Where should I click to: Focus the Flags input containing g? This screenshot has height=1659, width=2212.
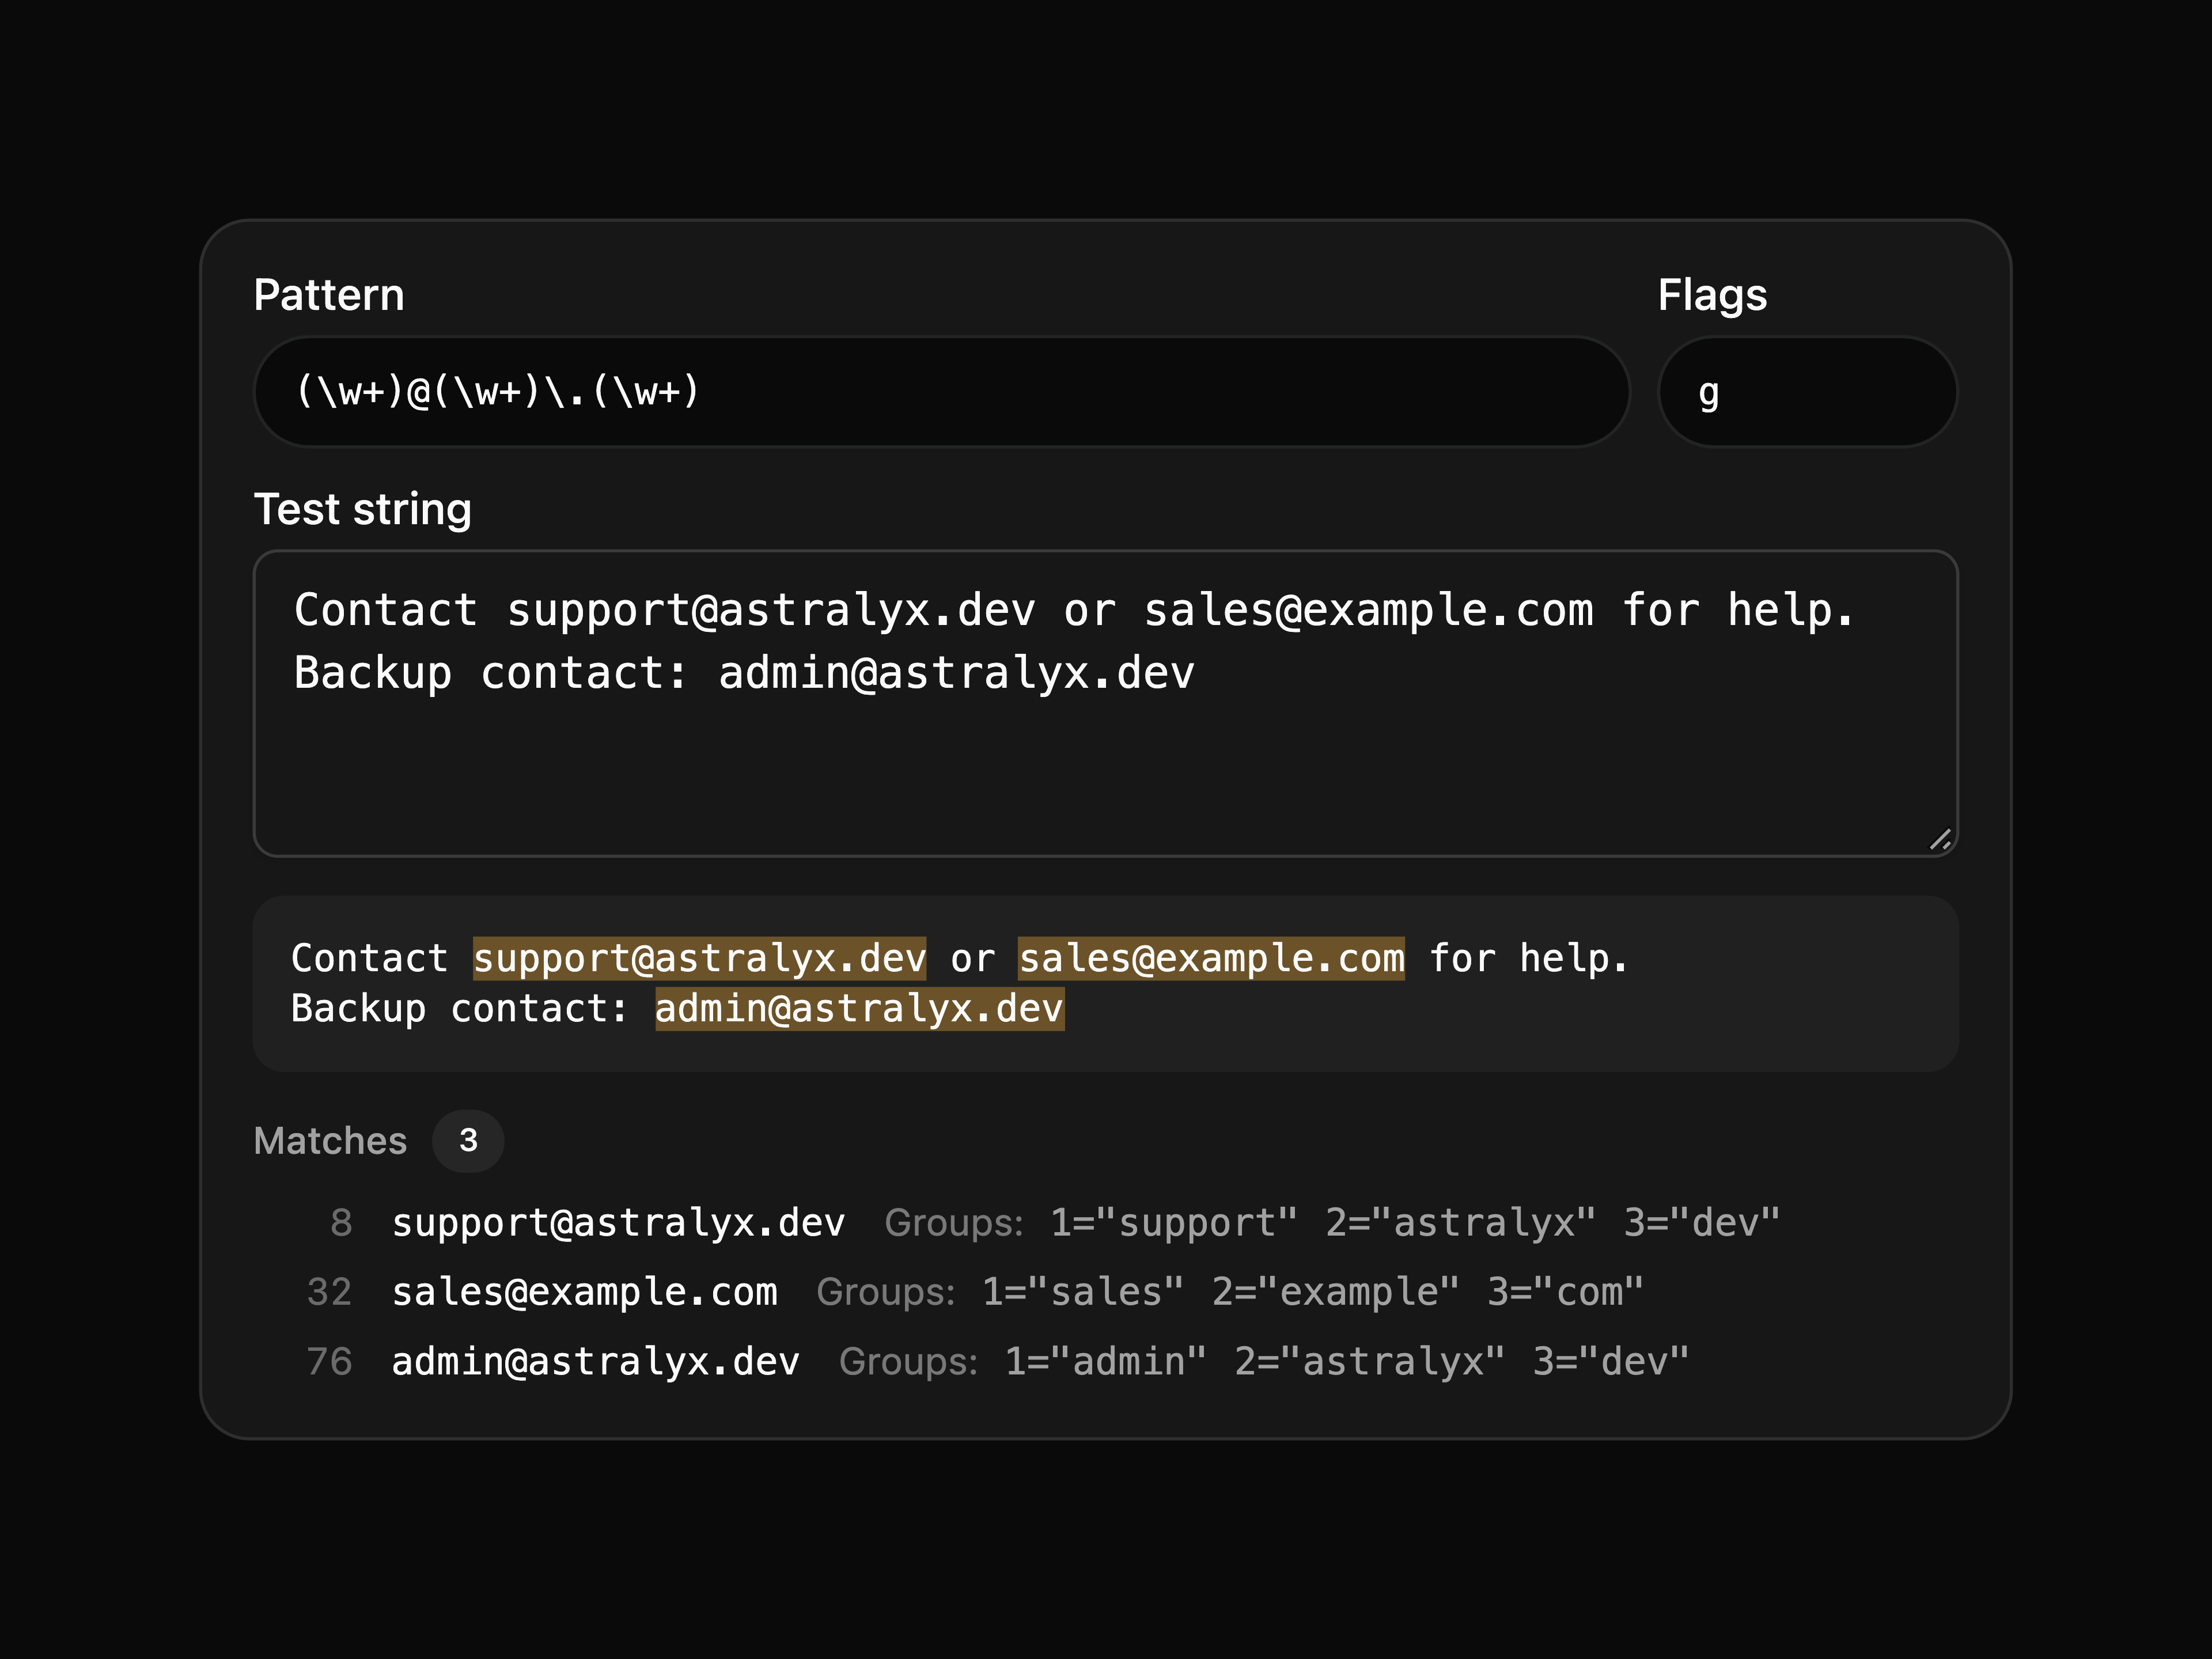pos(1807,392)
